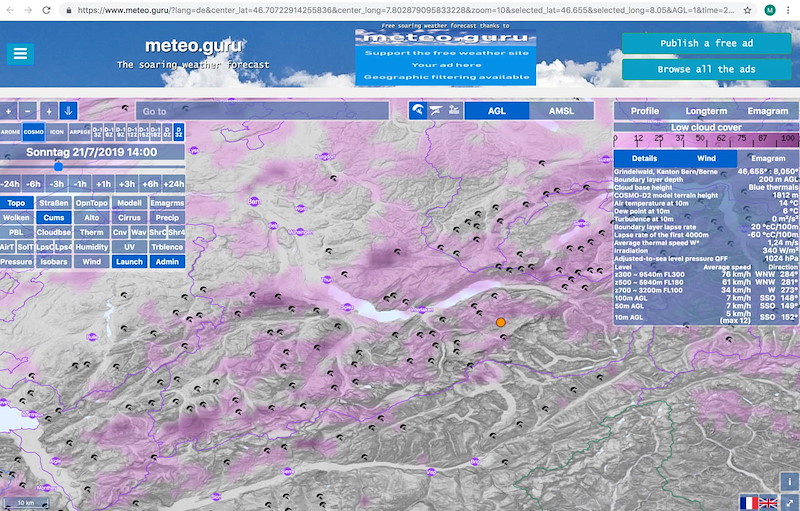800x511 pixels.
Task: Select the hang glider icon
Action: click(435, 111)
